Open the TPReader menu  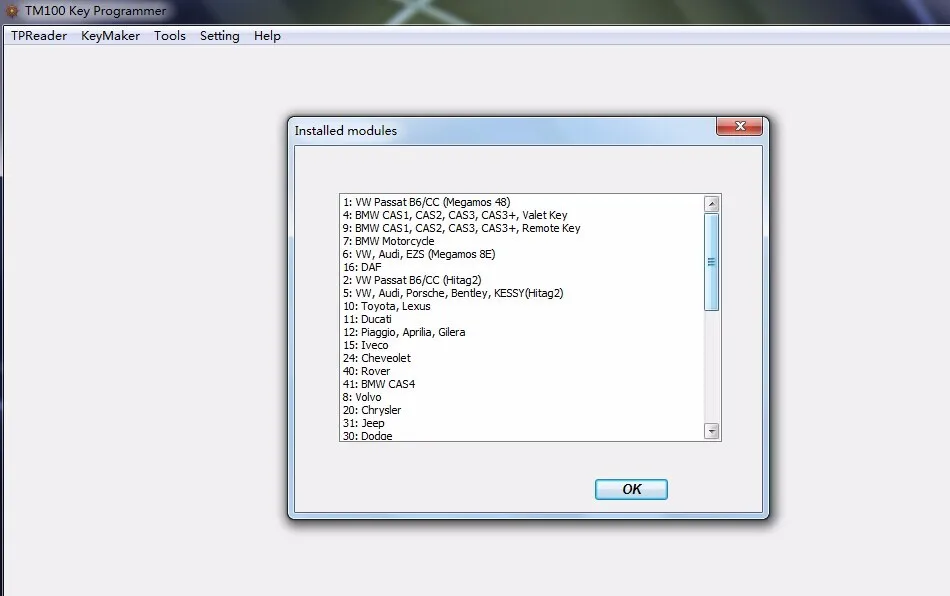tap(39, 36)
